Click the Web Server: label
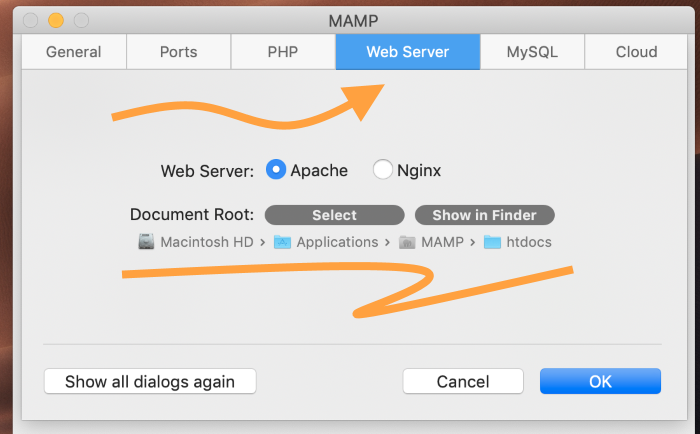Image resolution: width=700 pixels, height=434 pixels. click(x=207, y=171)
